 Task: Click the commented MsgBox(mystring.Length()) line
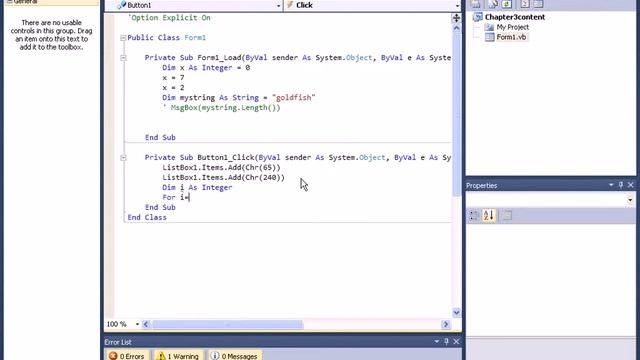pyautogui.click(x=221, y=108)
